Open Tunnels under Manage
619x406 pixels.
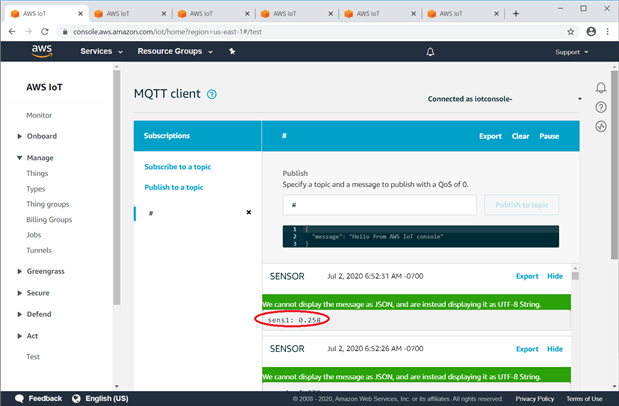[39, 250]
